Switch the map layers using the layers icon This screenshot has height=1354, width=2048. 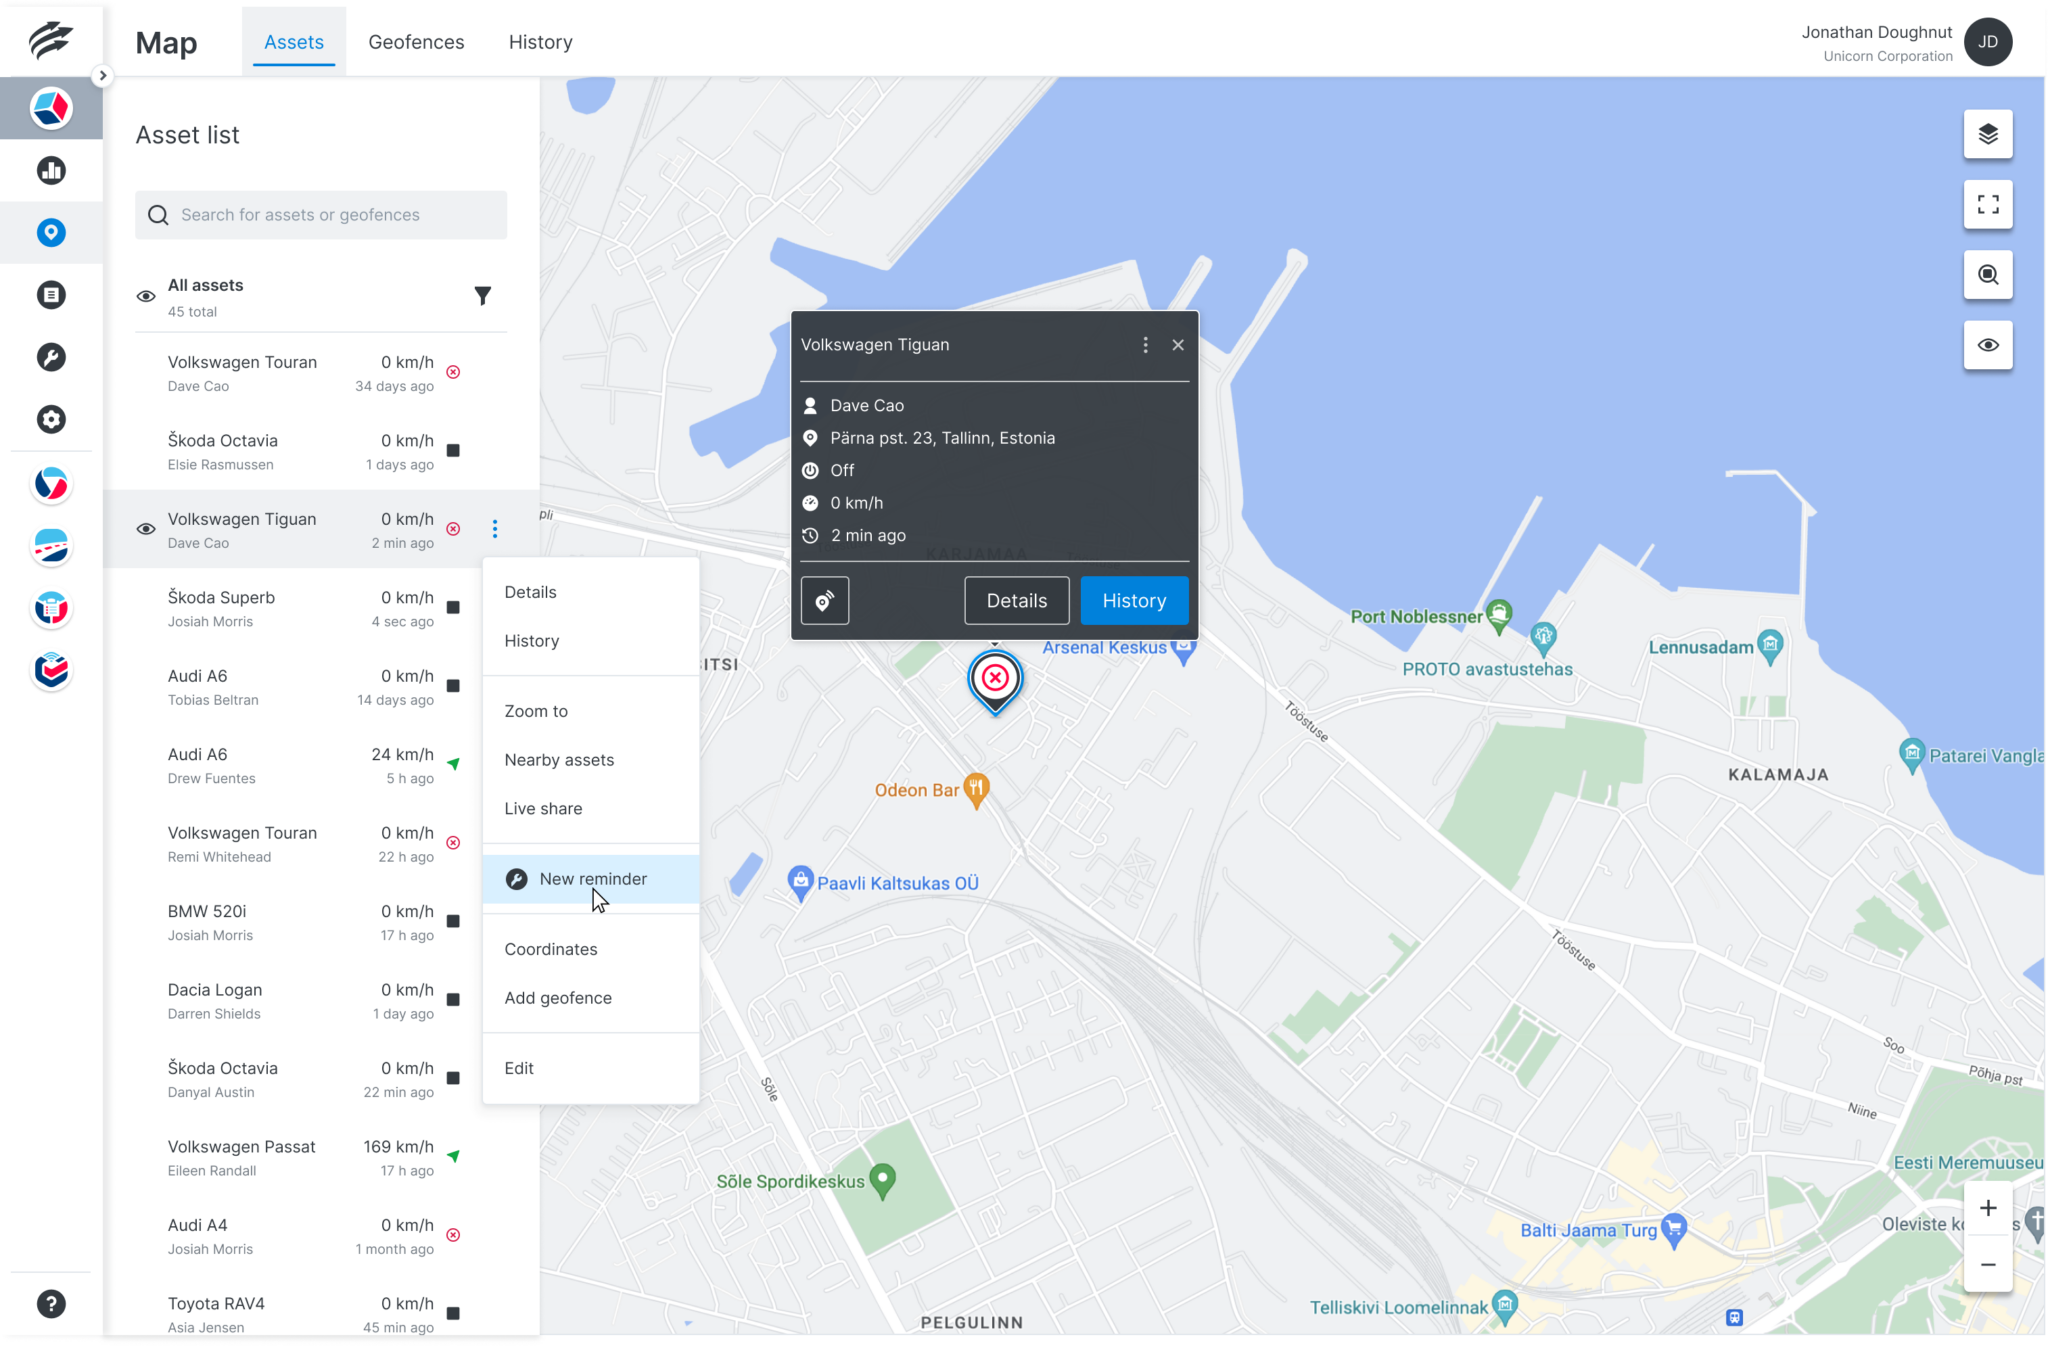pyautogui.click(x=1988, y=134)
